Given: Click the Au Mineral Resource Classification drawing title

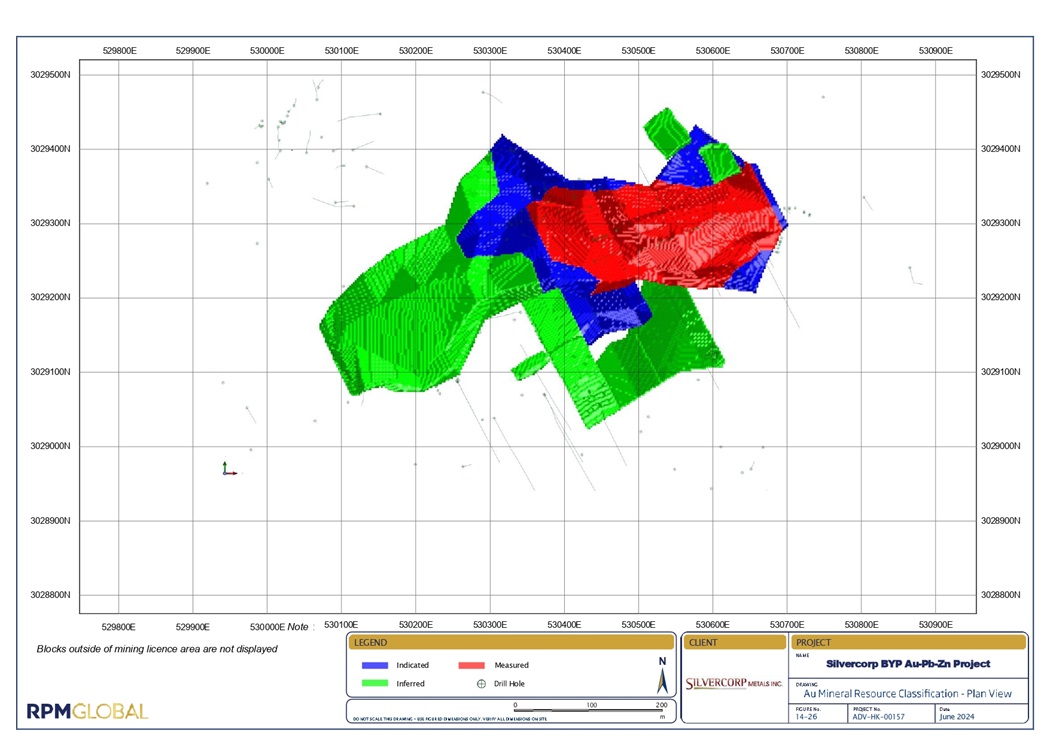Looking at the screenshot, I should [907, 693].
